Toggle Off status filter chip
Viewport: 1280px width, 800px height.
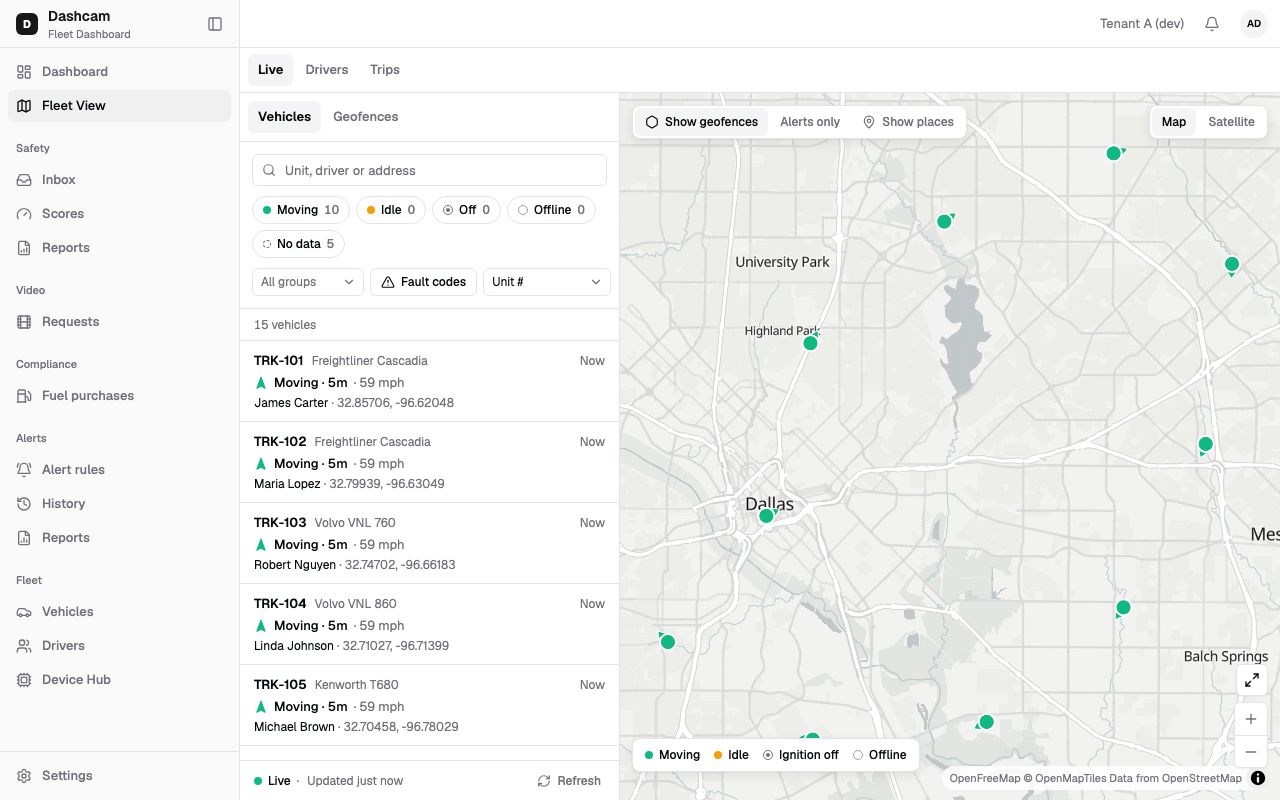click(x=466, y=210)
